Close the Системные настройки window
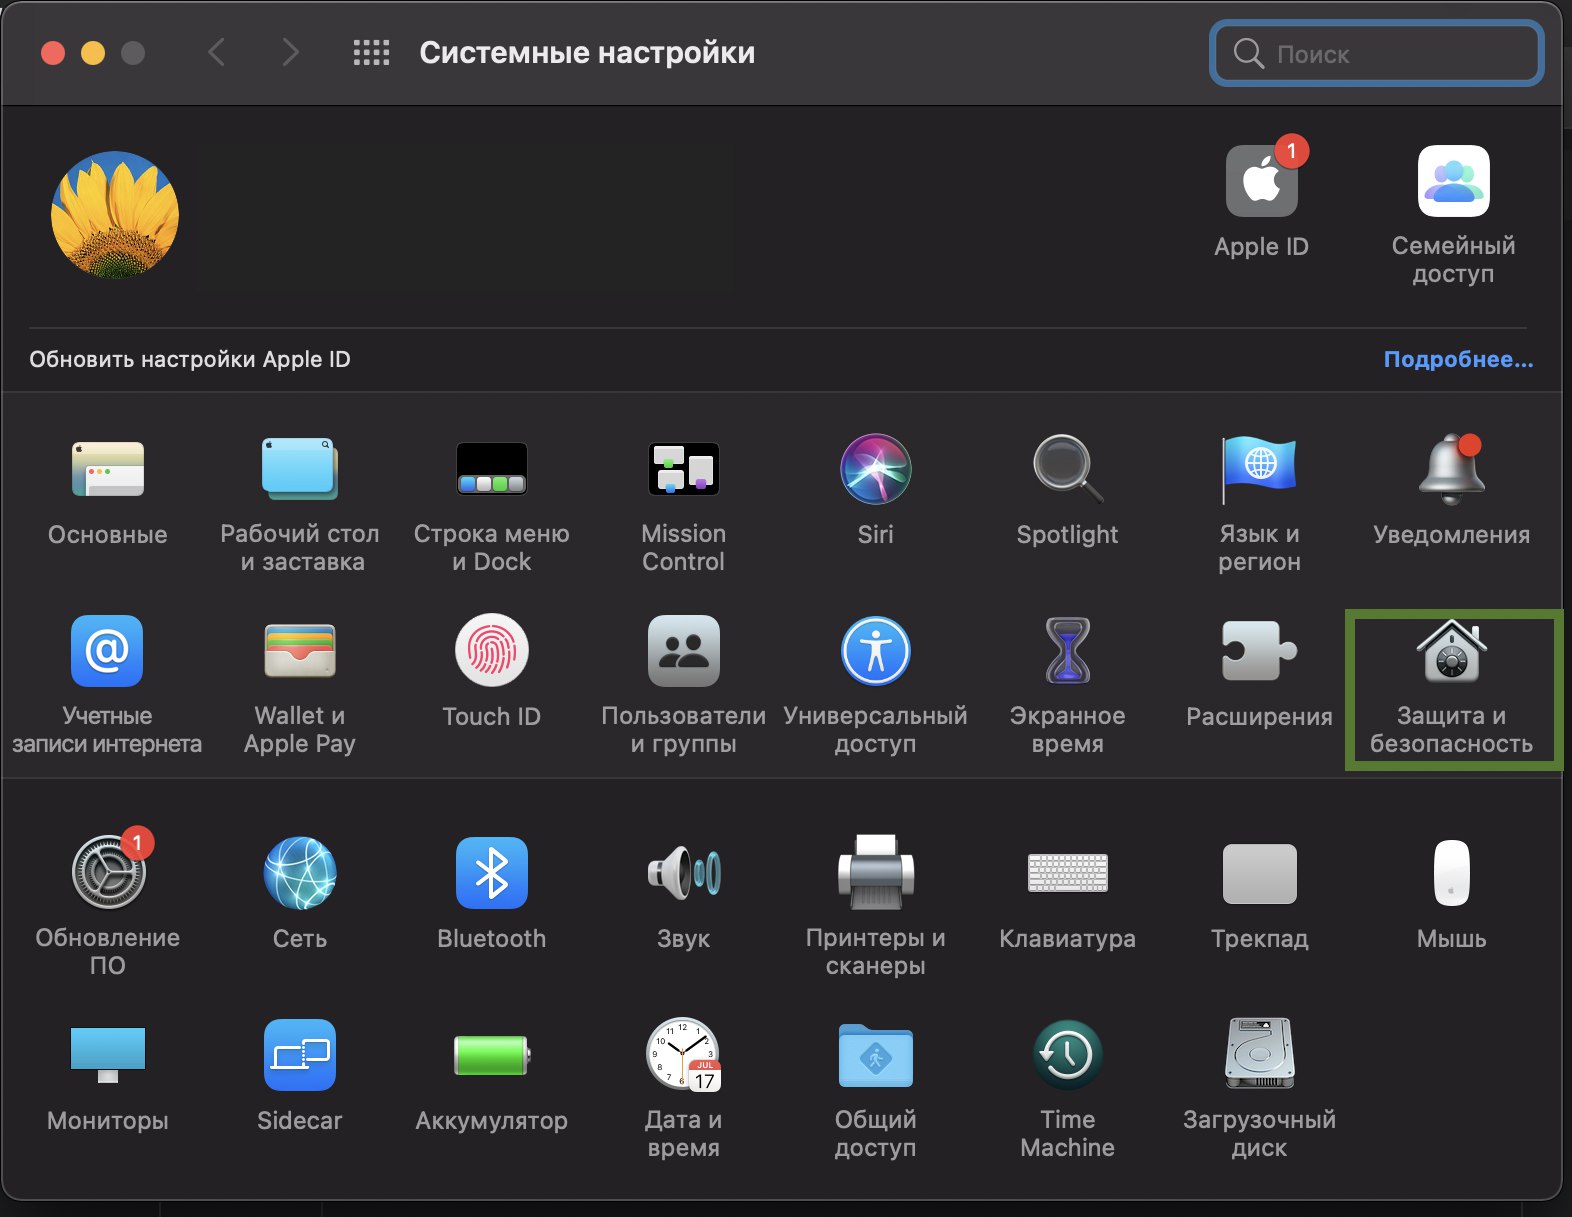The width and height of the screenshot is (1572, 1217). click(x=53, y=53)
